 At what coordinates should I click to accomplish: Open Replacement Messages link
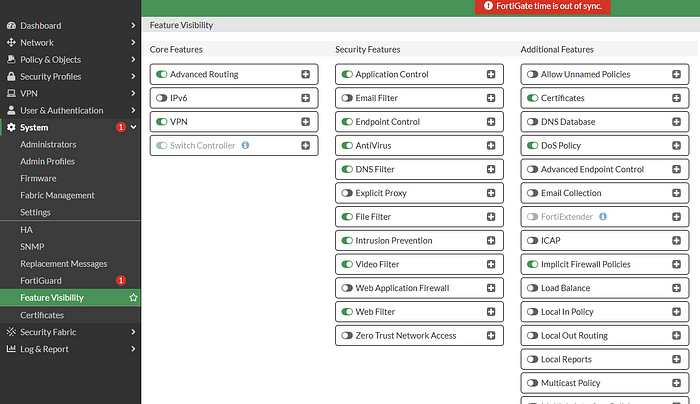[x=63, y=264]
